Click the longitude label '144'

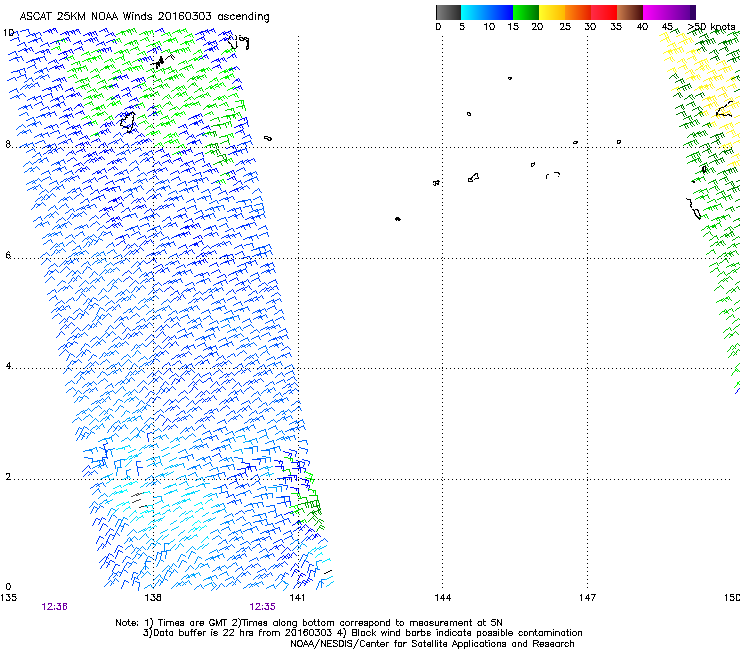443,598
